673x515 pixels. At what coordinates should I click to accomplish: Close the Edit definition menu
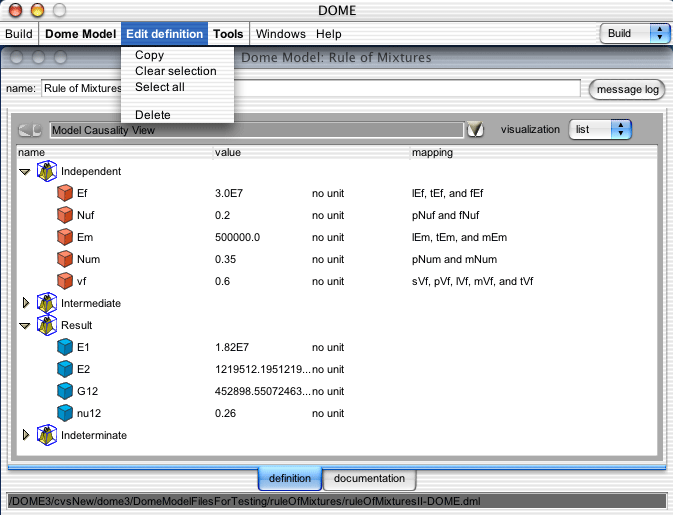[164, 34]
